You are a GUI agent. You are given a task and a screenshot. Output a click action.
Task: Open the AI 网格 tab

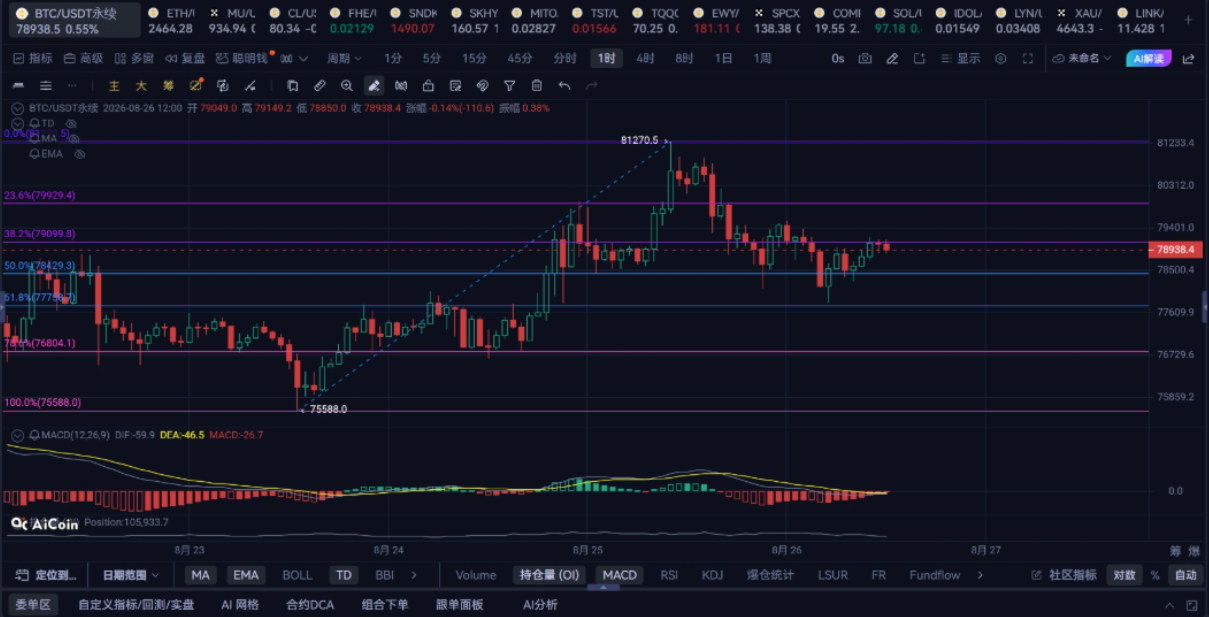(240, 604)
